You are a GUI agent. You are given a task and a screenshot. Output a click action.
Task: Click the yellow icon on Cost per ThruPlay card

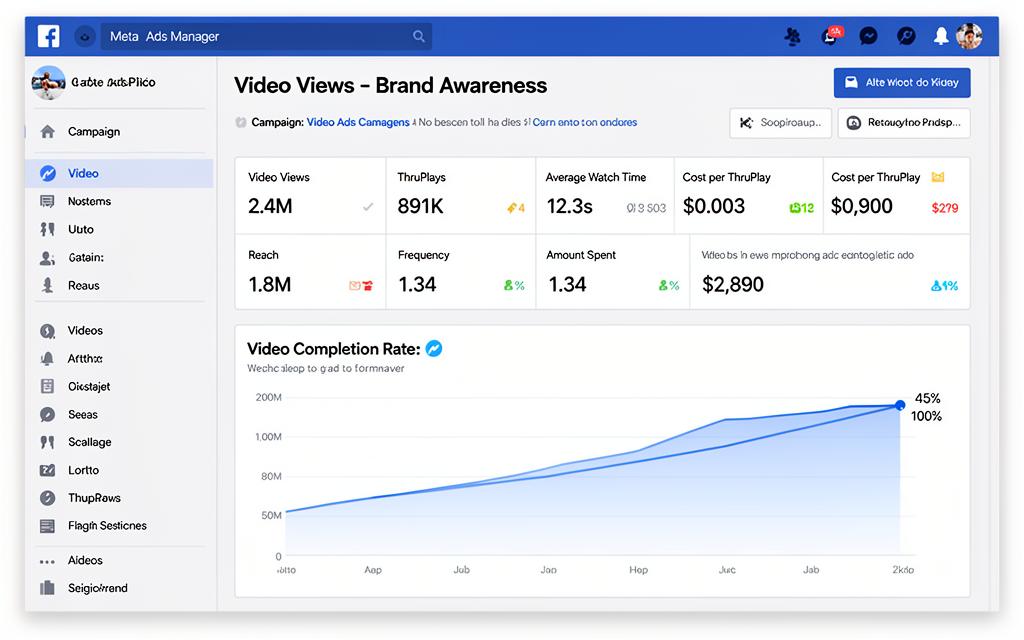point(938,177)
